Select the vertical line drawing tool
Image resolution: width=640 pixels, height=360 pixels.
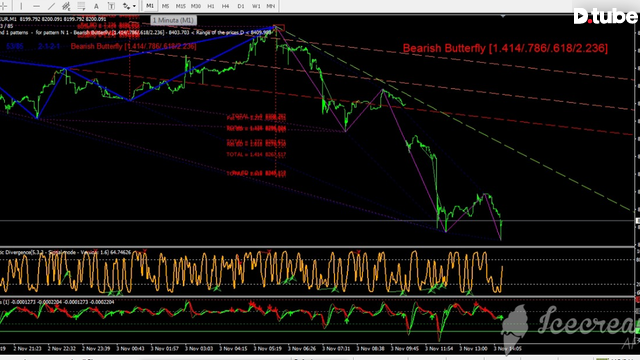point(21,6)
